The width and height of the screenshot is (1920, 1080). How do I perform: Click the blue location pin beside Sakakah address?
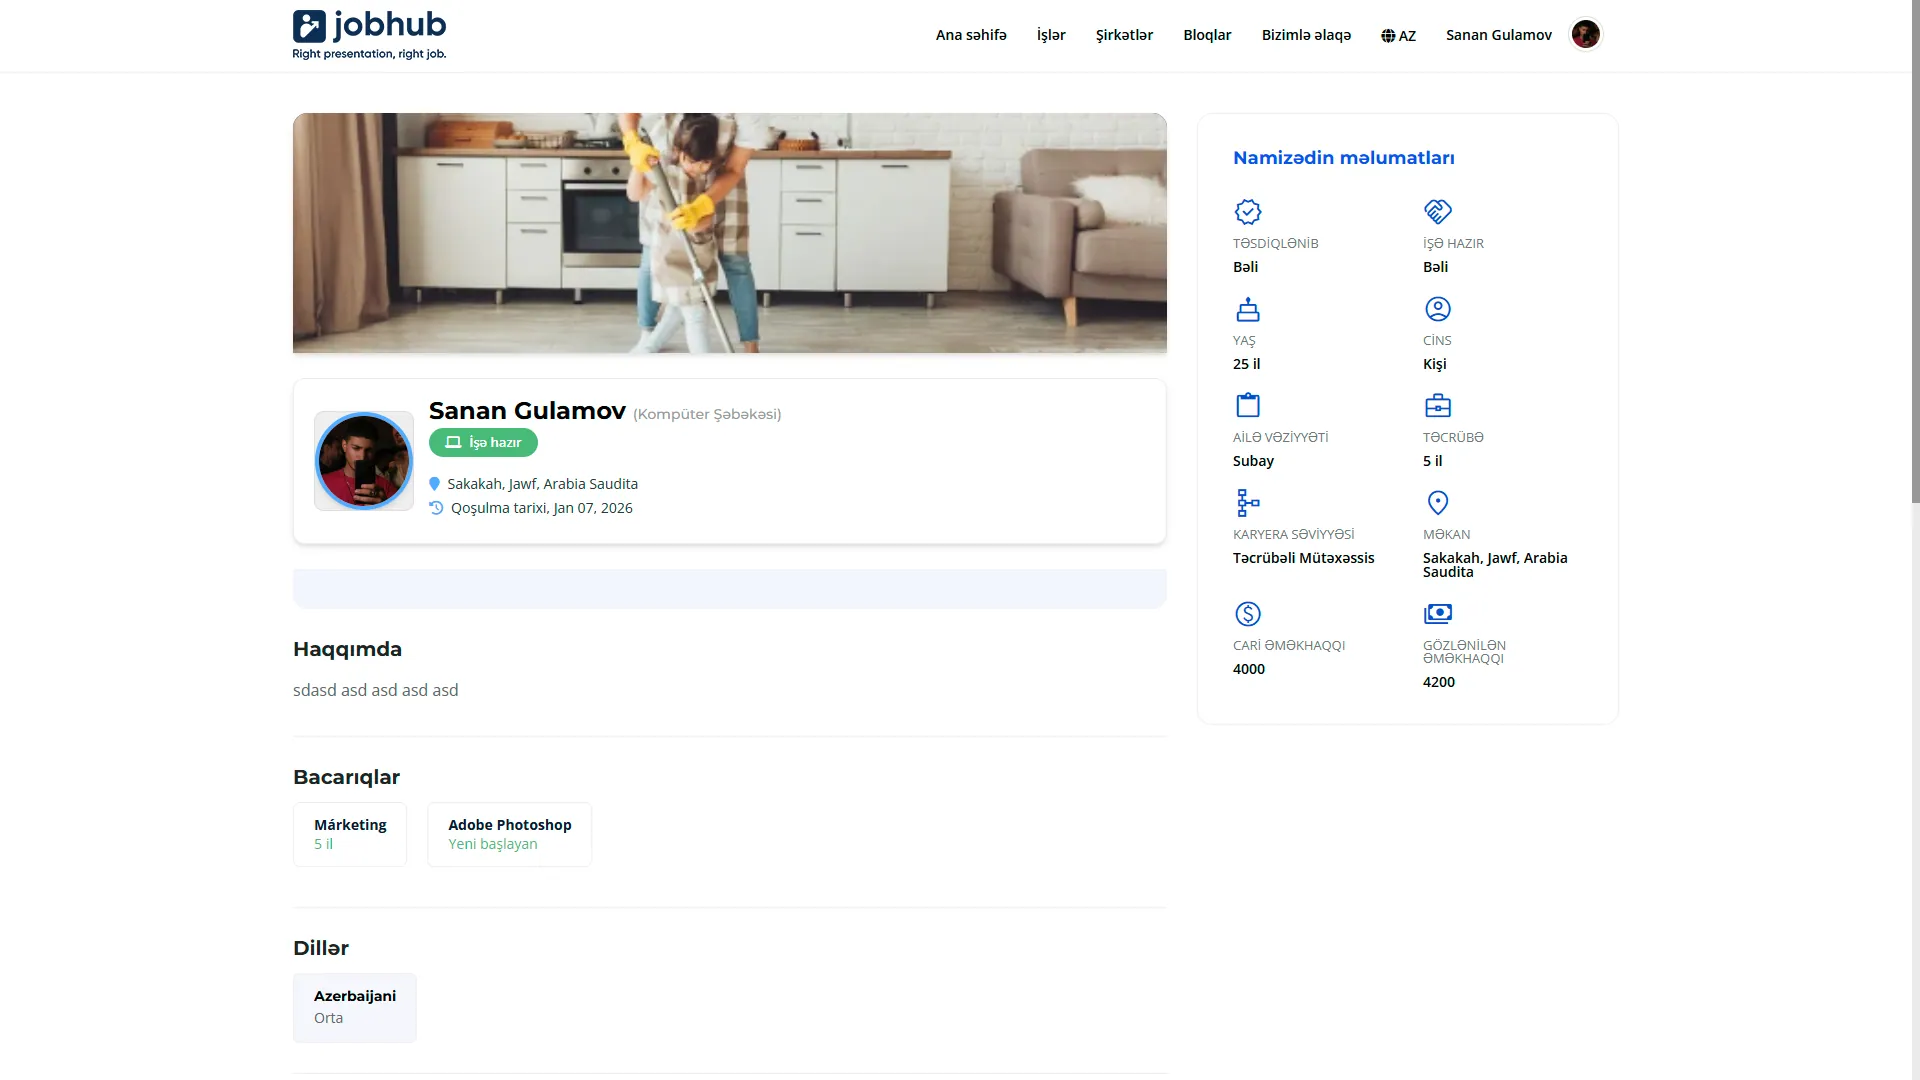[x=434, y=484]
